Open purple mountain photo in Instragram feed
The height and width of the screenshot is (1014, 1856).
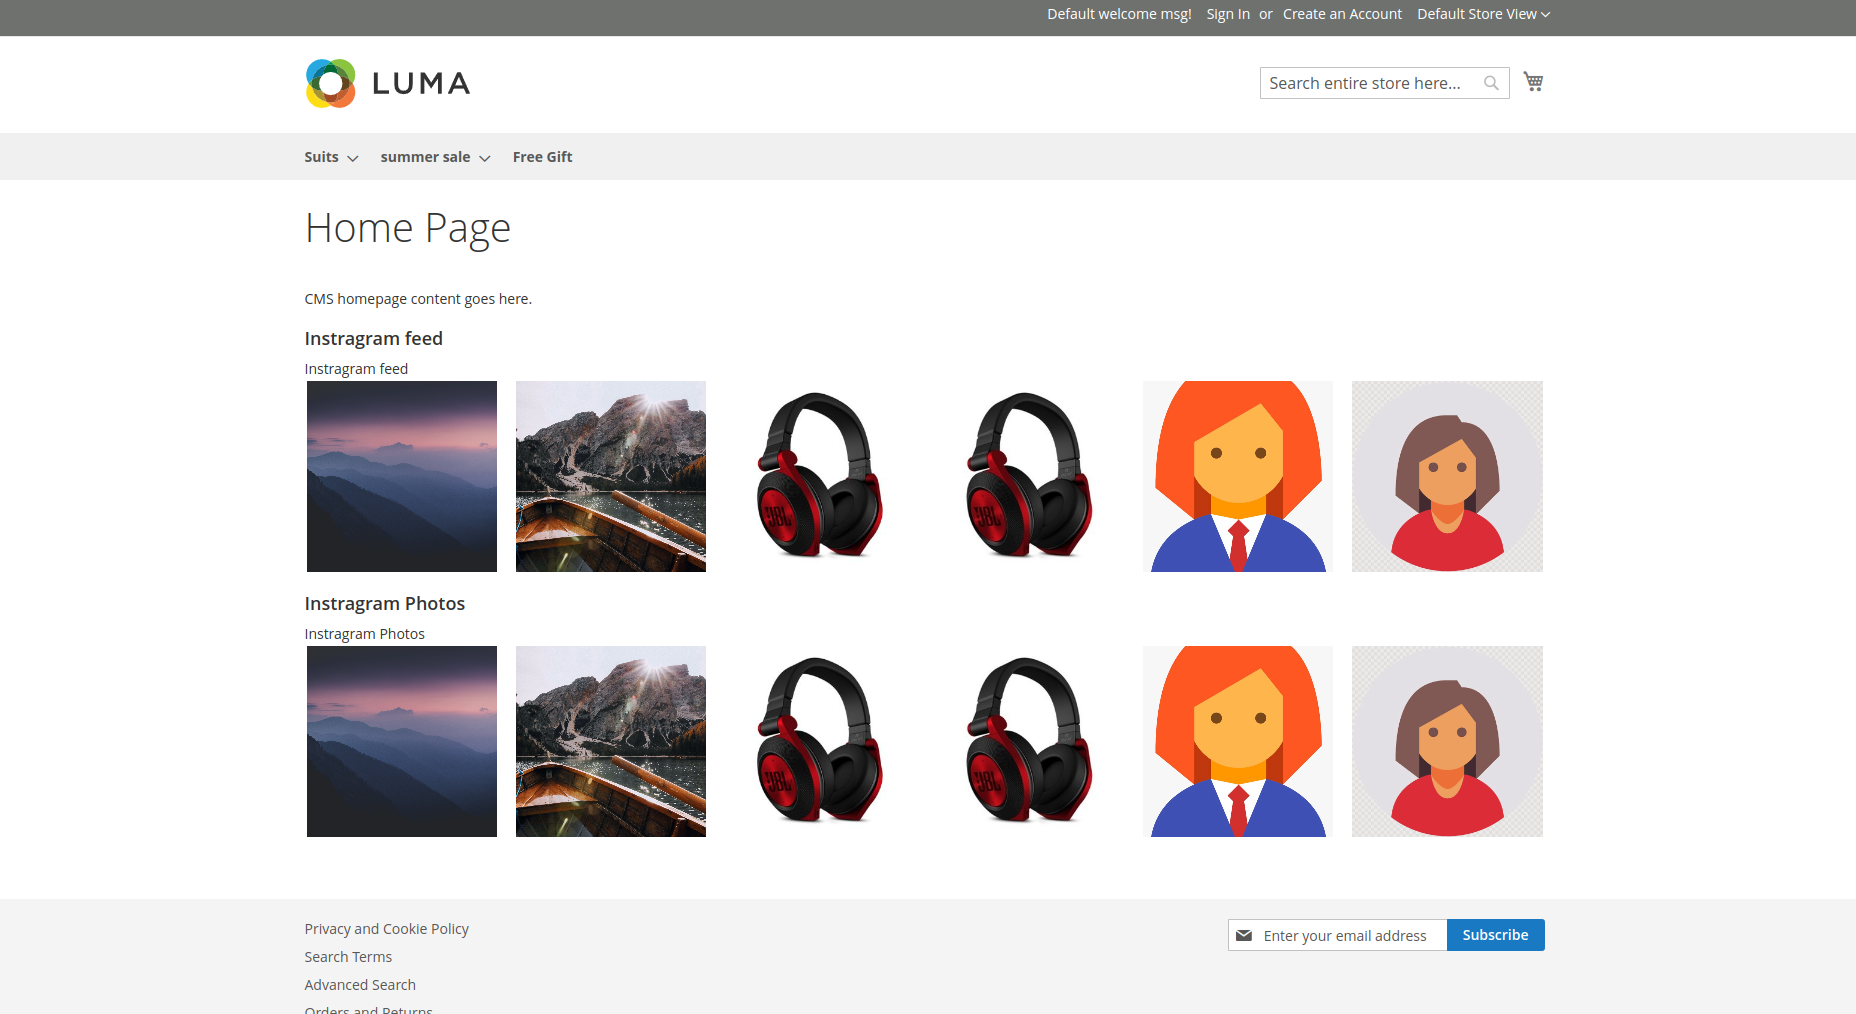pos(402,476)
